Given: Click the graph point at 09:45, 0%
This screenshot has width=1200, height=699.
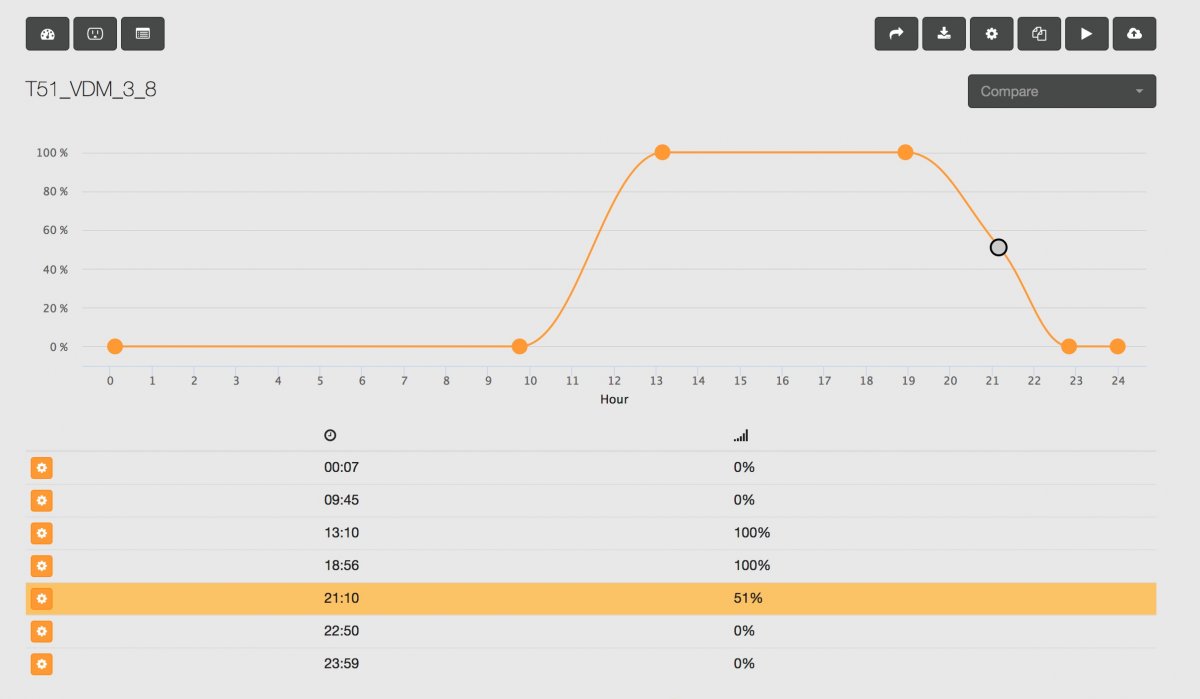Looking at the screenshot, I should pyautogui.click(x=519, y=346).
